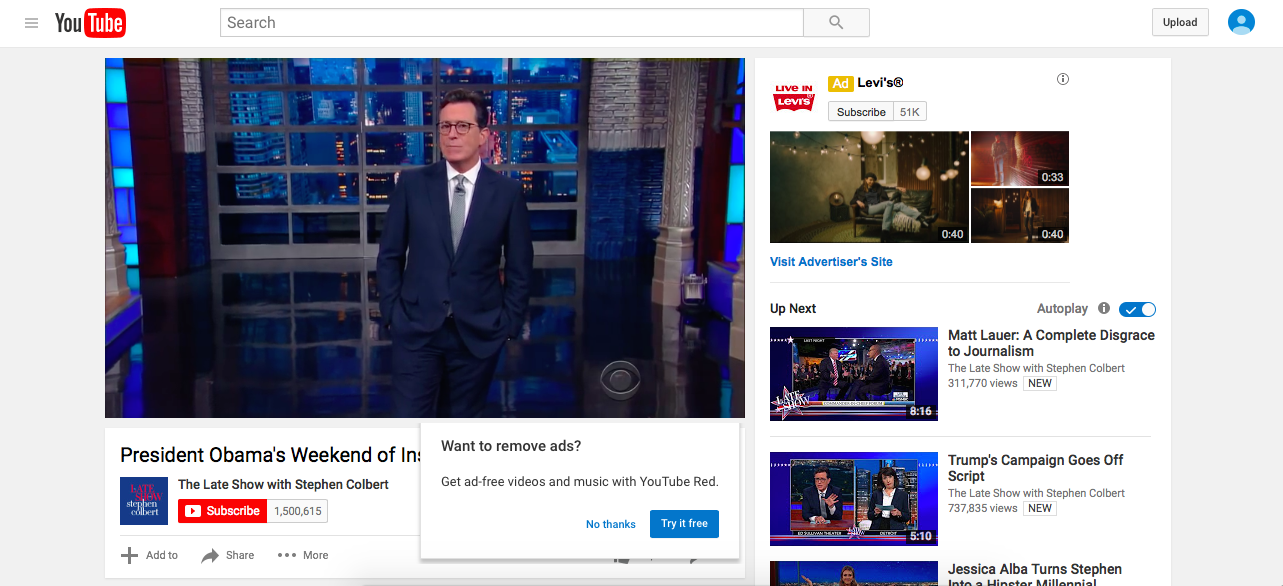Open the small 0:40 ad thumbnail
Viewport: 1283px width, 586px height.
1020,216
